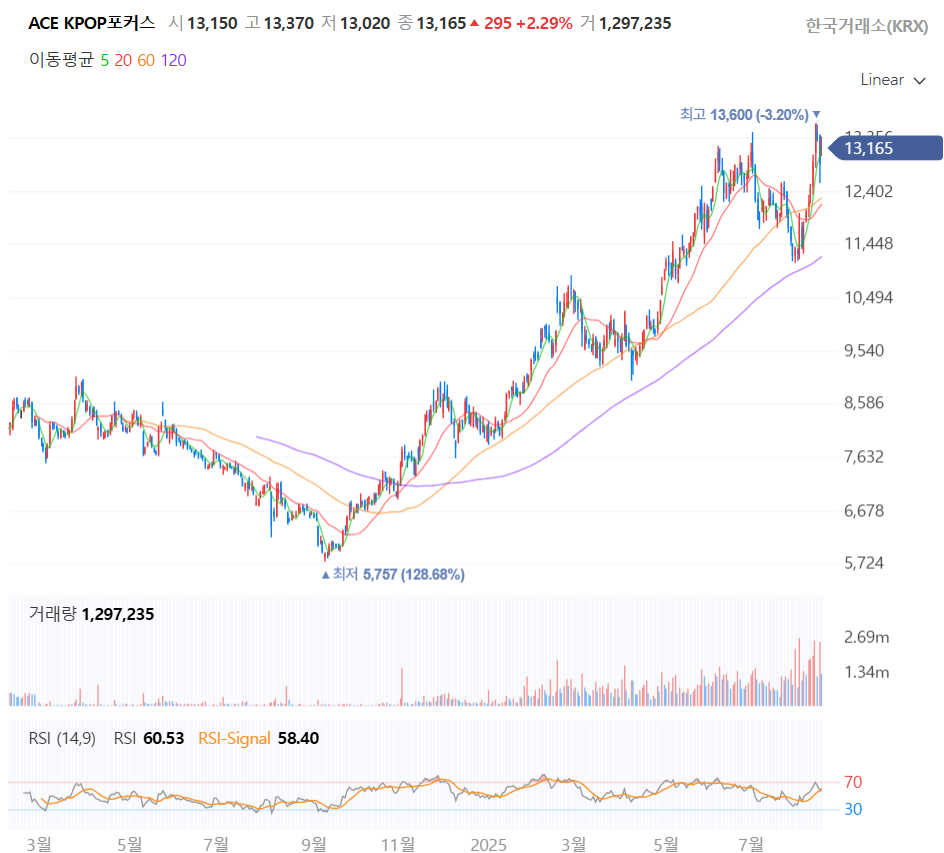Click the Linear dropdown chevron arrow

click(x=919, y=81)
